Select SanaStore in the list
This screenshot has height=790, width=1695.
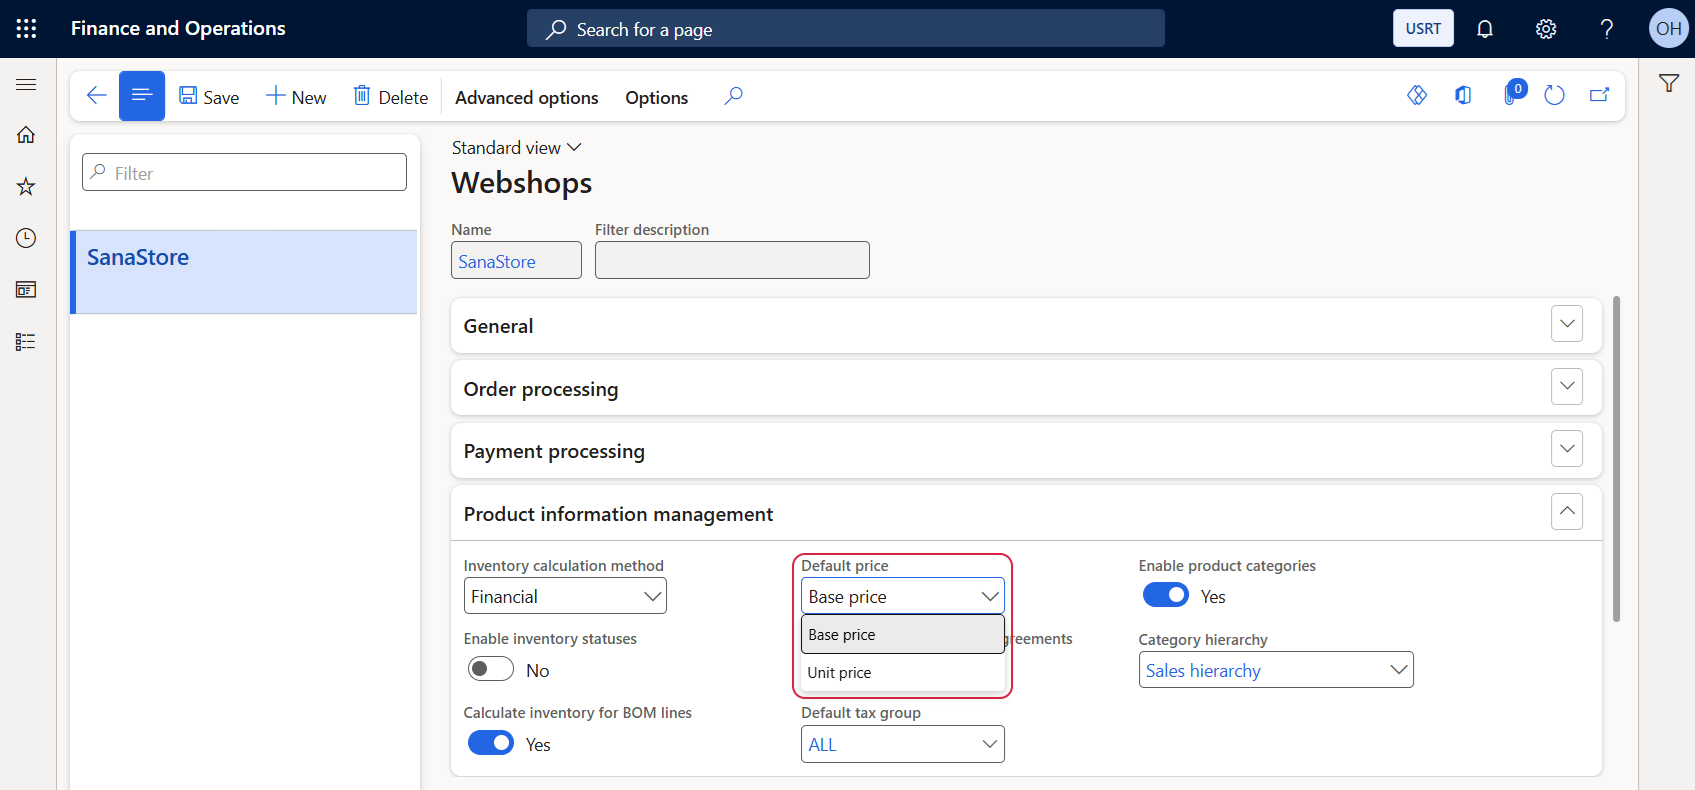point(244,272)
